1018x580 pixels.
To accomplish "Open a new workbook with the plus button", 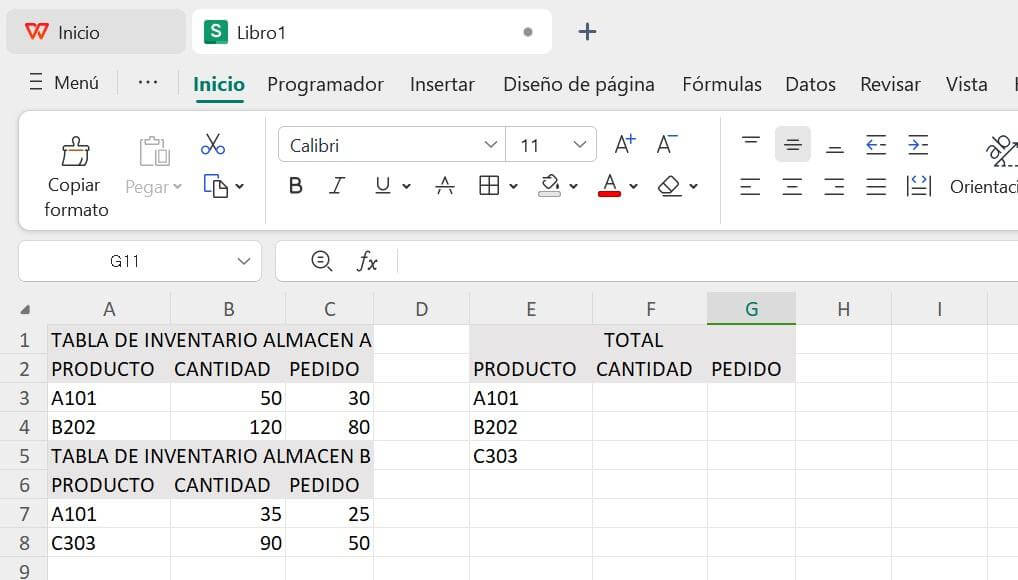I will pos(587,31).
